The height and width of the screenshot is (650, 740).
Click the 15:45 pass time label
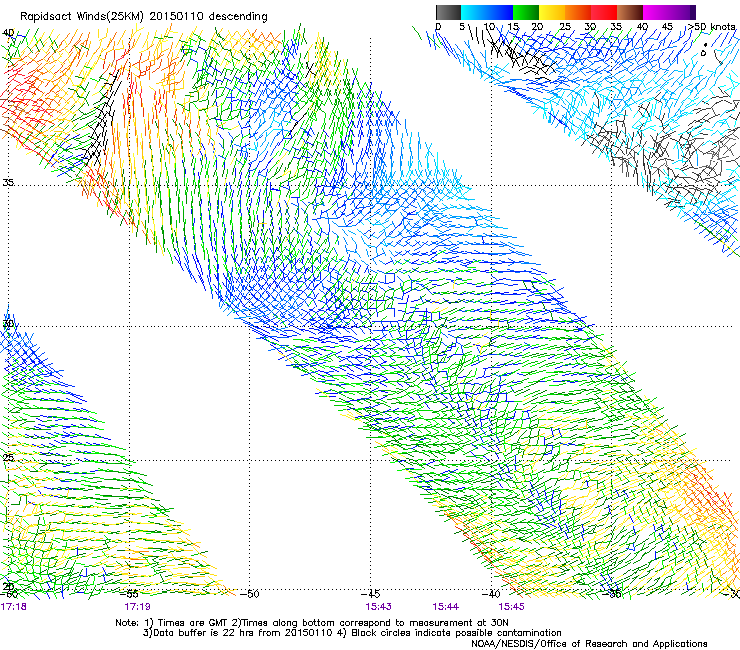click(511, 607)
